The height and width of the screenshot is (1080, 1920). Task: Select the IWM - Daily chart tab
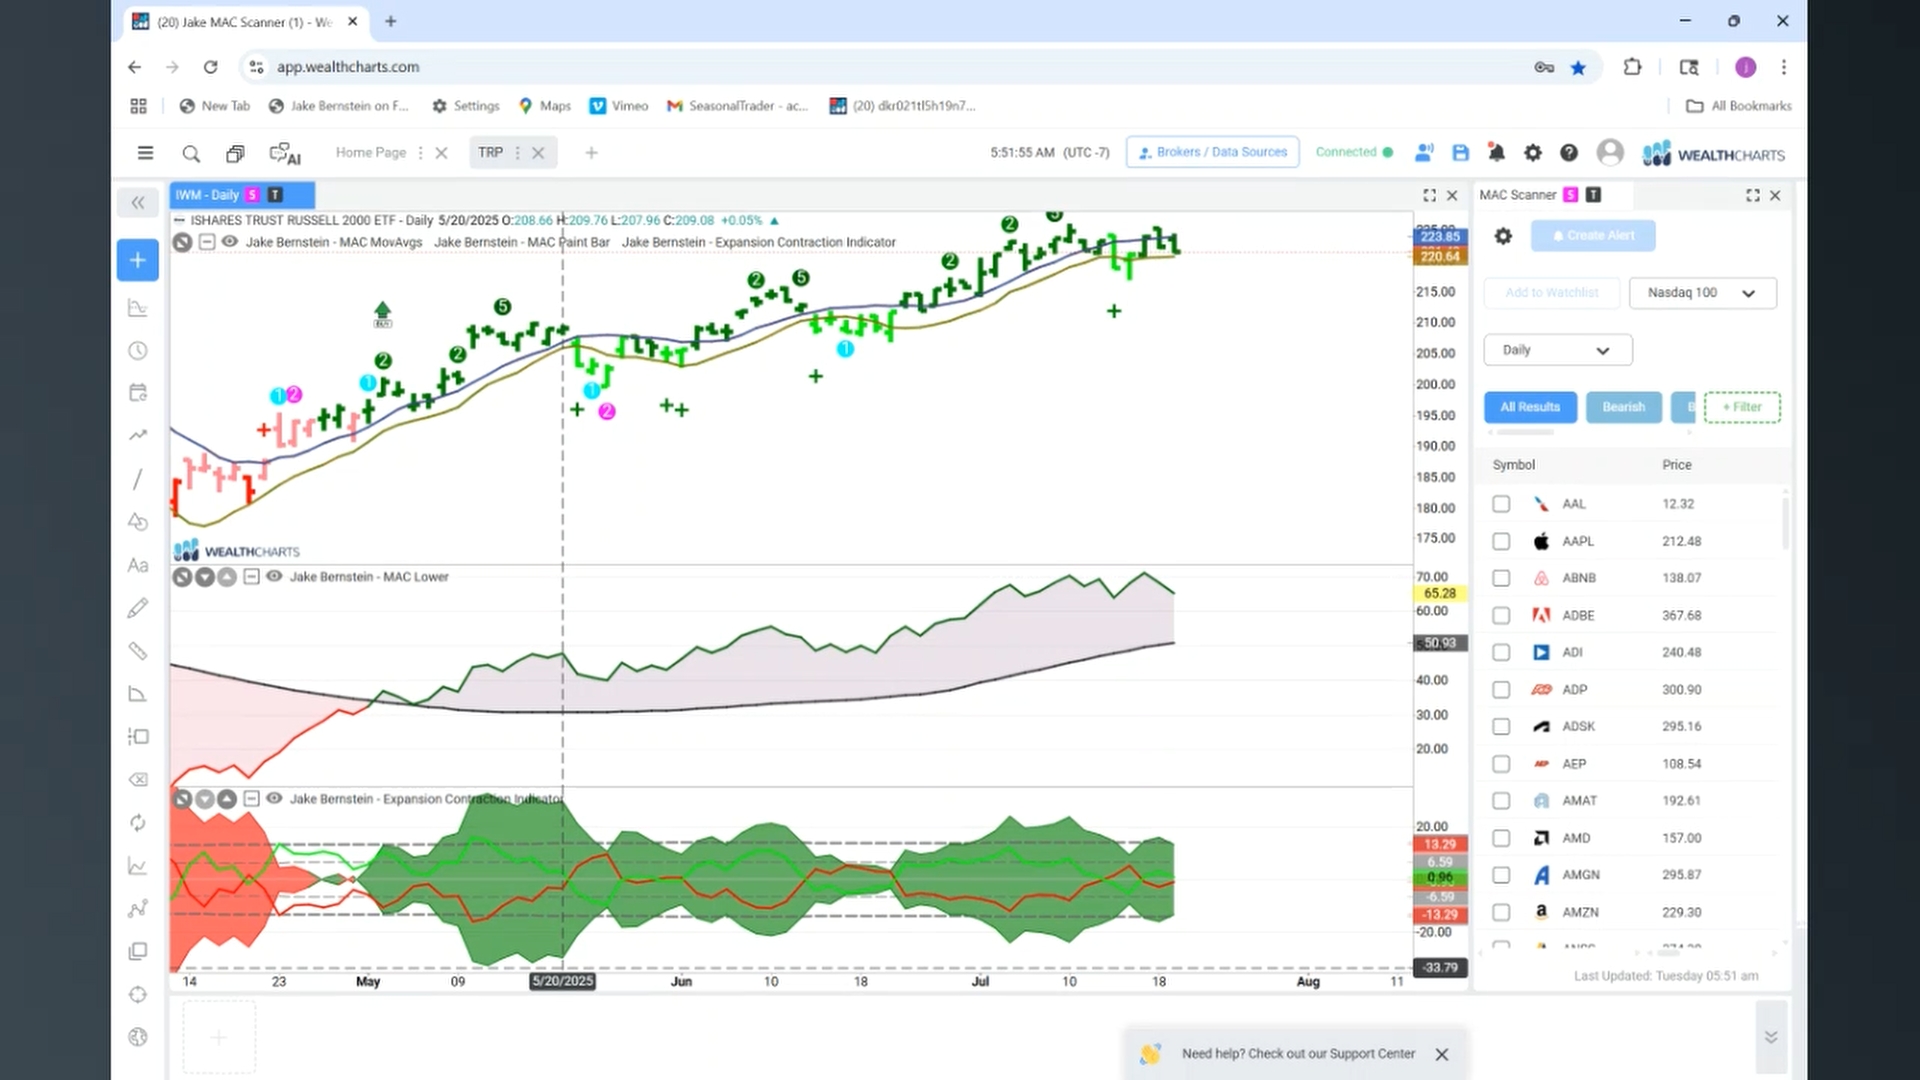[242, 195]
